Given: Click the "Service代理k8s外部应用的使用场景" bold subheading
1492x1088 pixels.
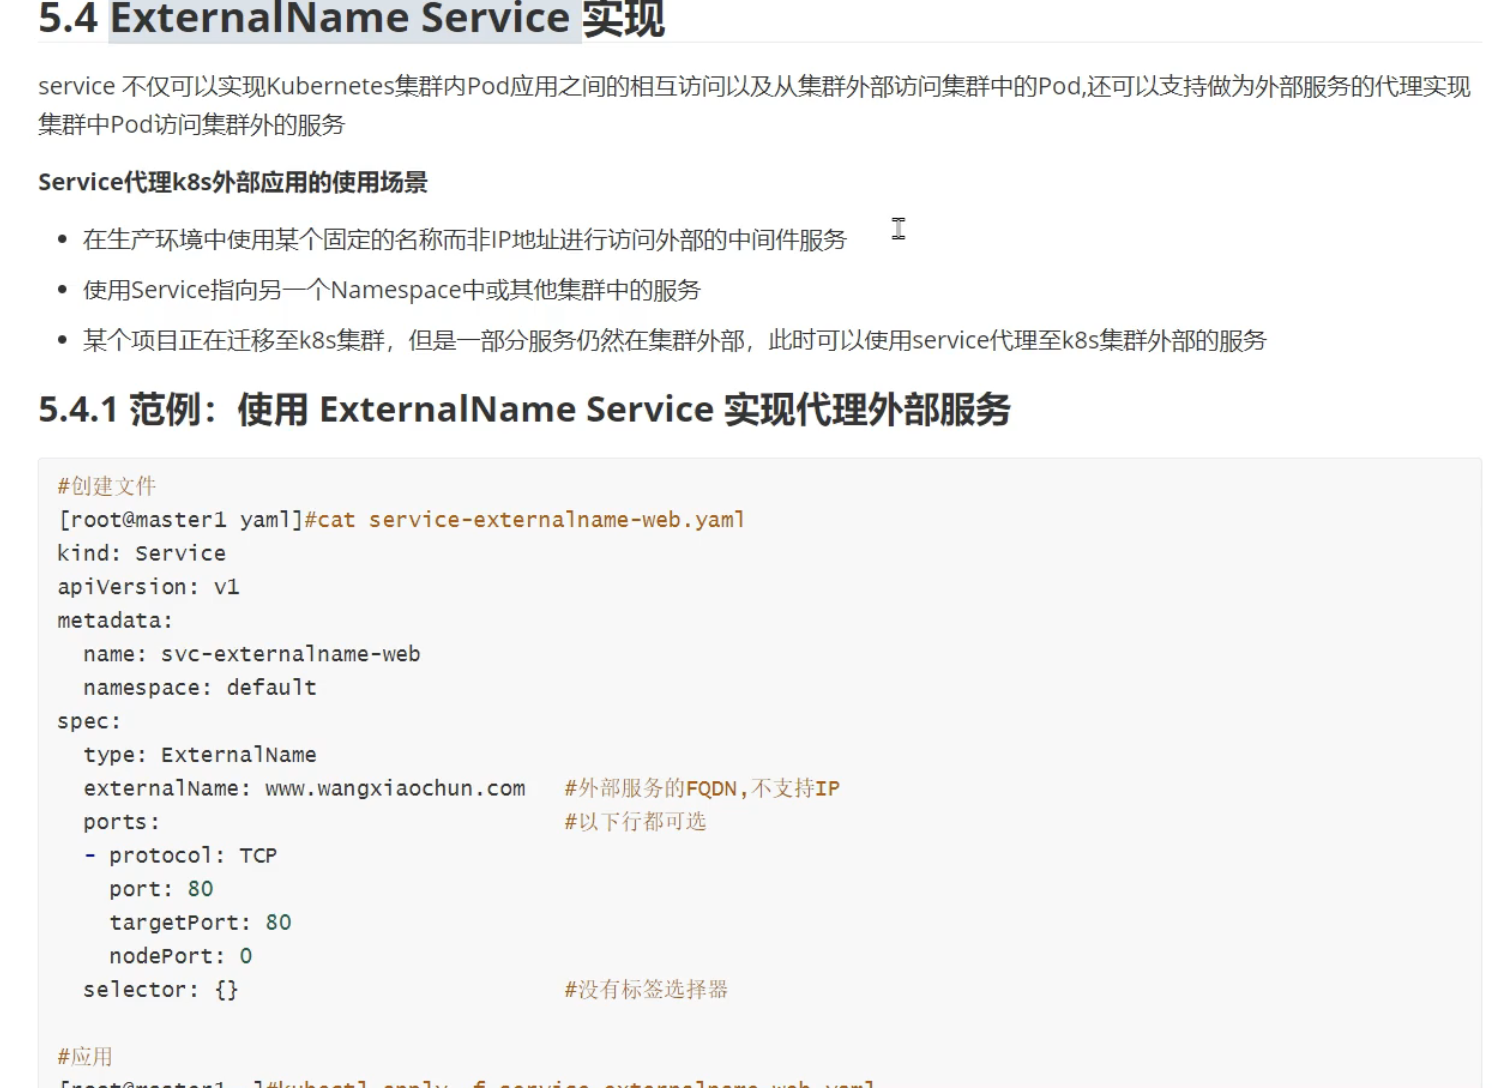Looking at the screenshot, I should [x=232, y=182].
